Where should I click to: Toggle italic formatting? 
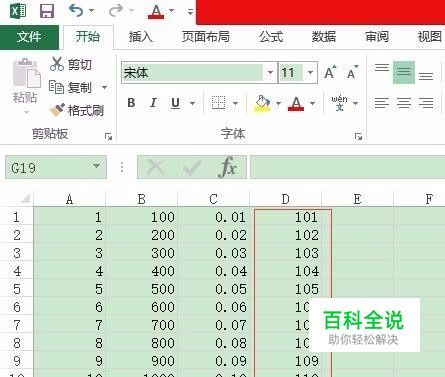(153, 103)
